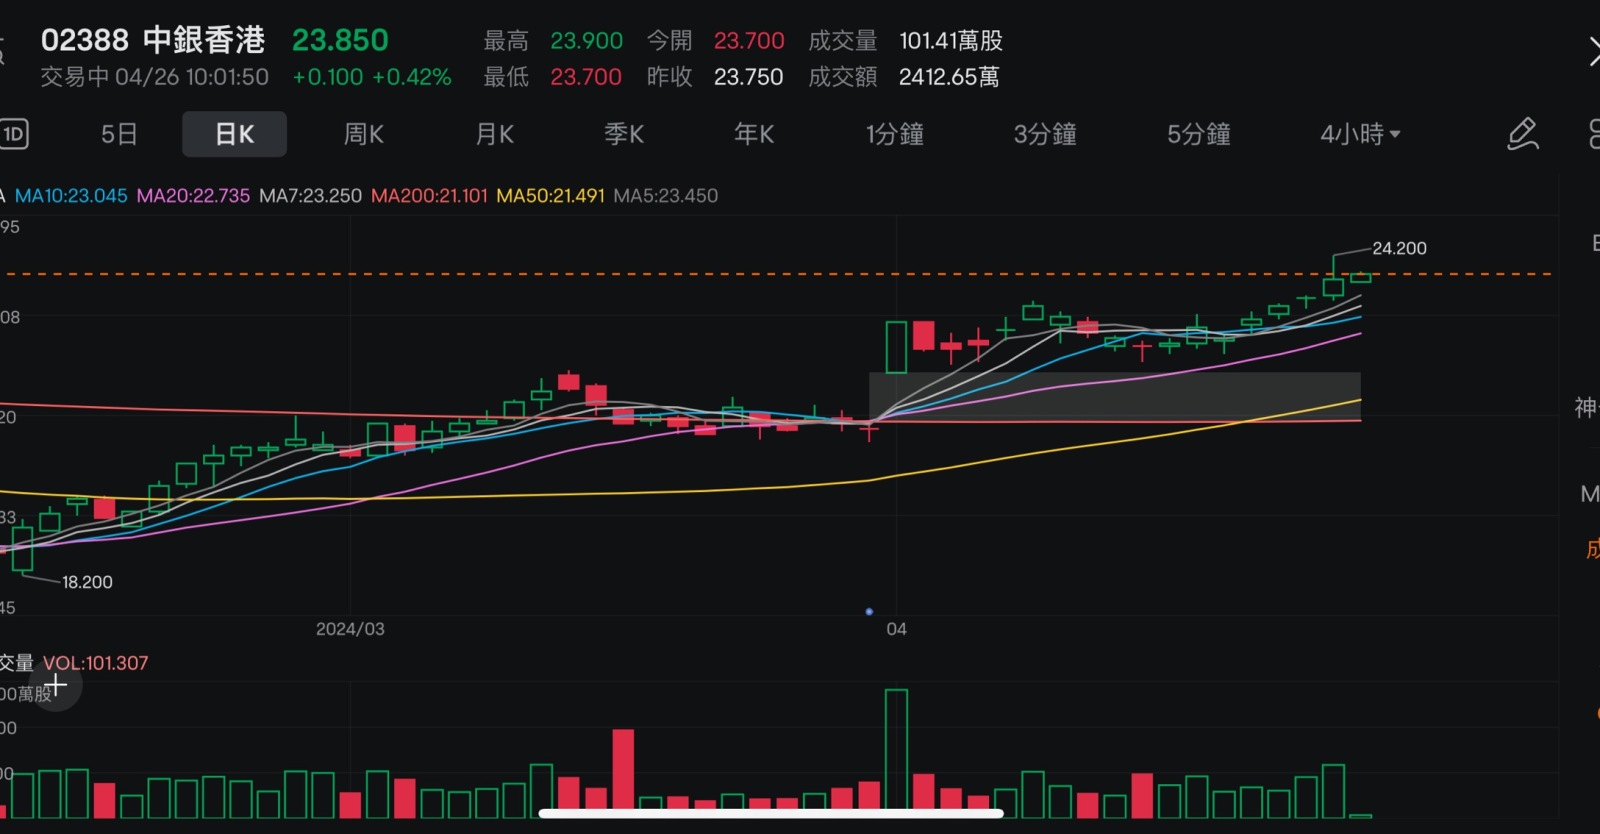The height and width of the screenshot is (834, 1600).
Task: Switch to 年K yearly chart
Action: tap(754, 134)
